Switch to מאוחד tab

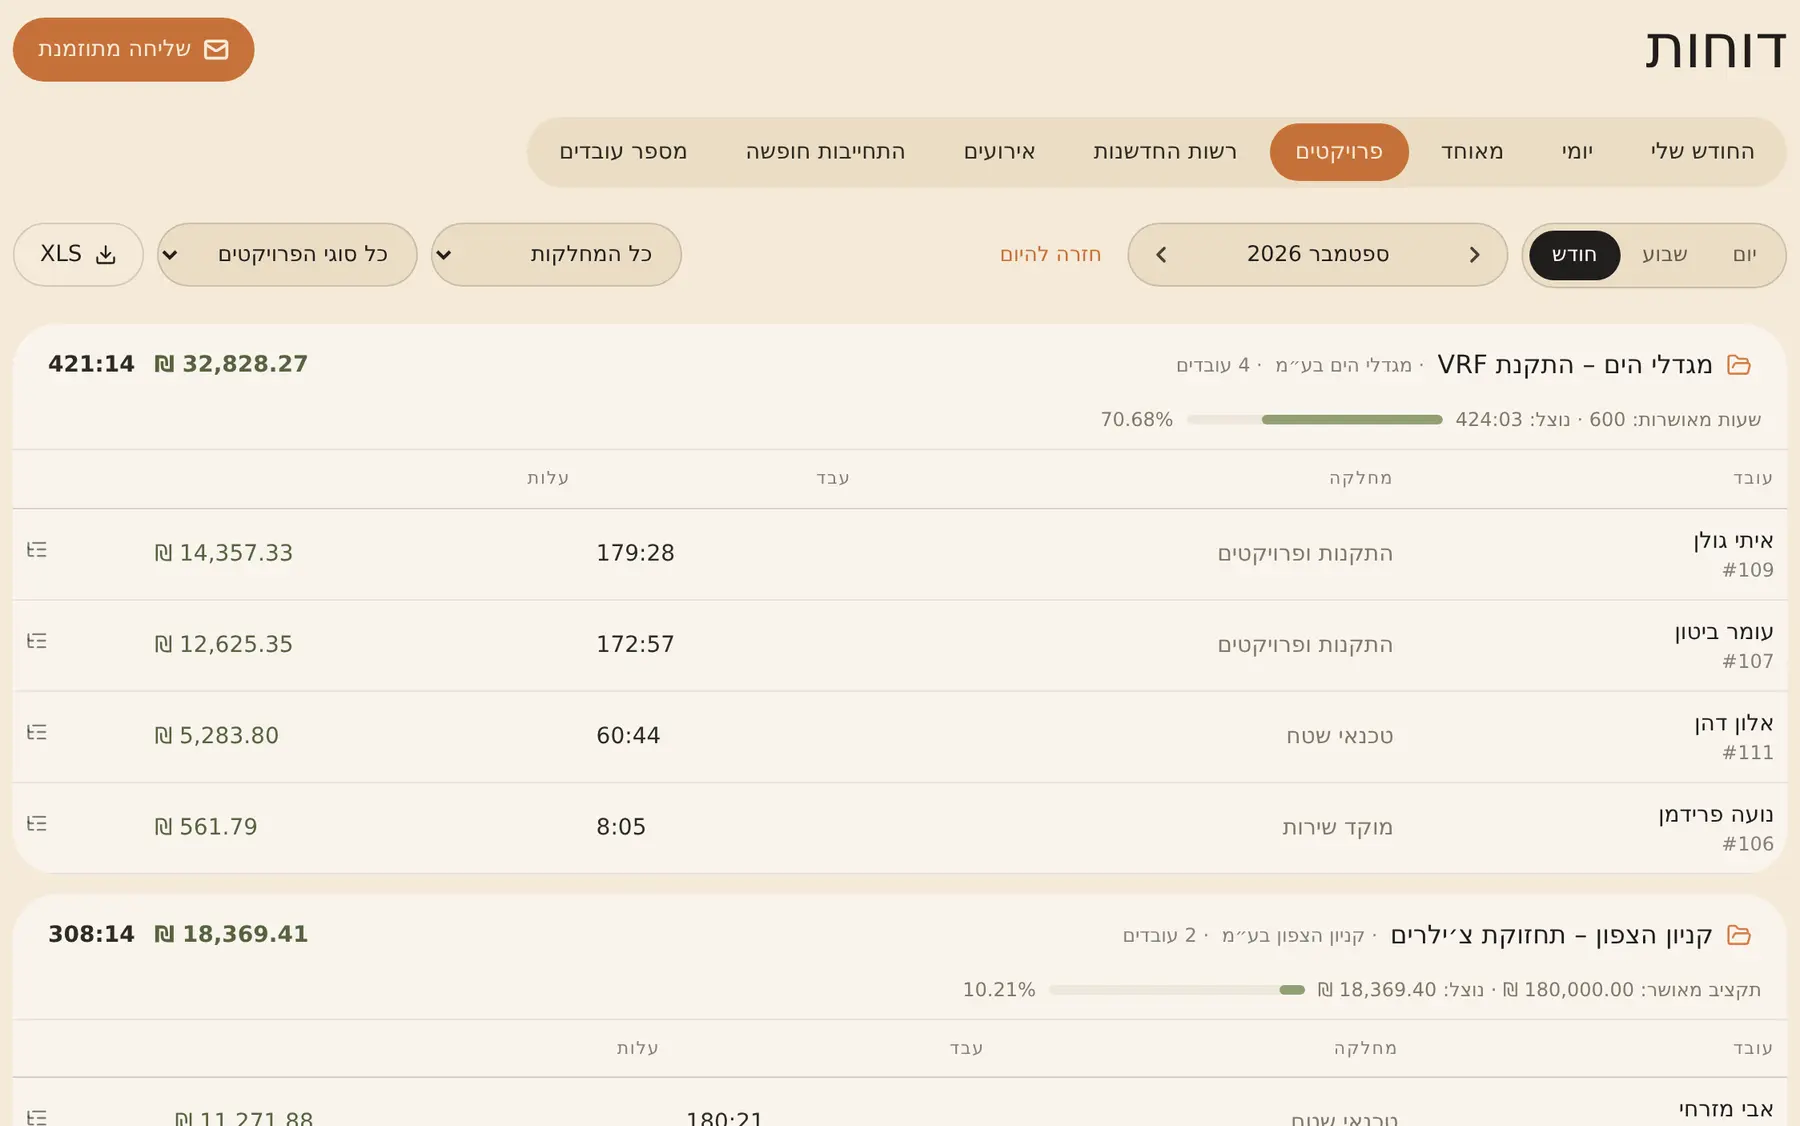(1472, 152)
